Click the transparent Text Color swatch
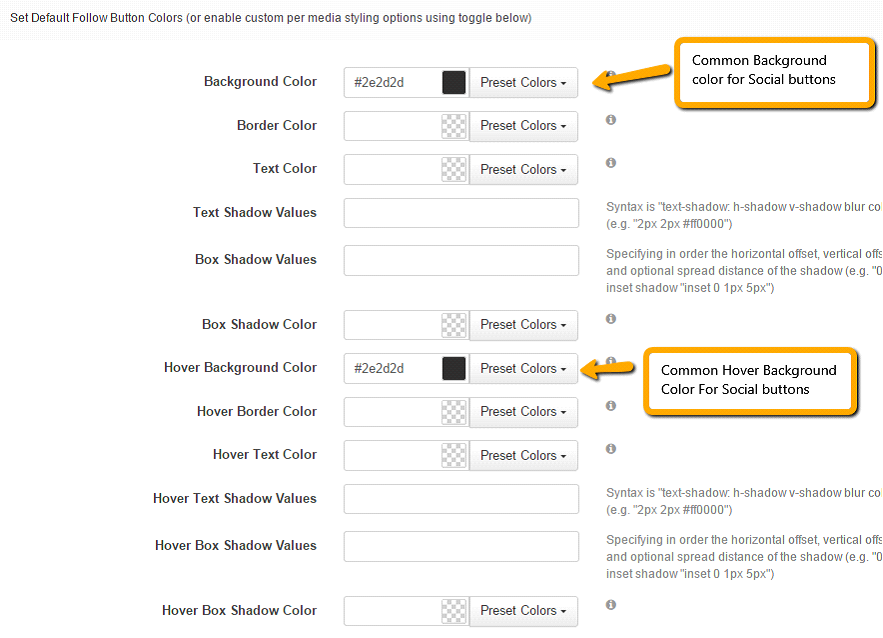Image resolution: width=883 pixels, height=638 pixels. click(x=454, y=169)
